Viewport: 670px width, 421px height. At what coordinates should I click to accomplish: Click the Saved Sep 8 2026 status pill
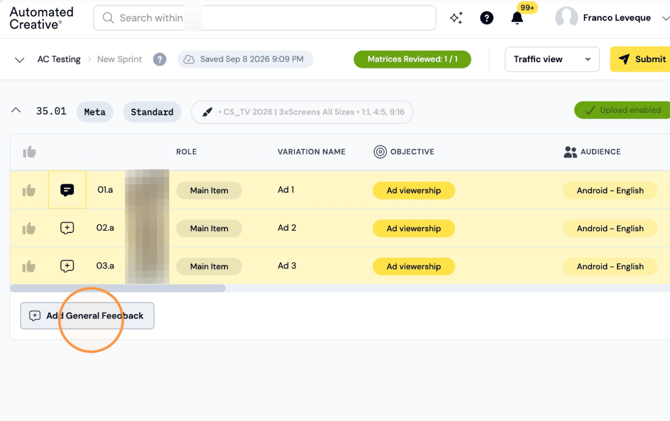[246, 59]
